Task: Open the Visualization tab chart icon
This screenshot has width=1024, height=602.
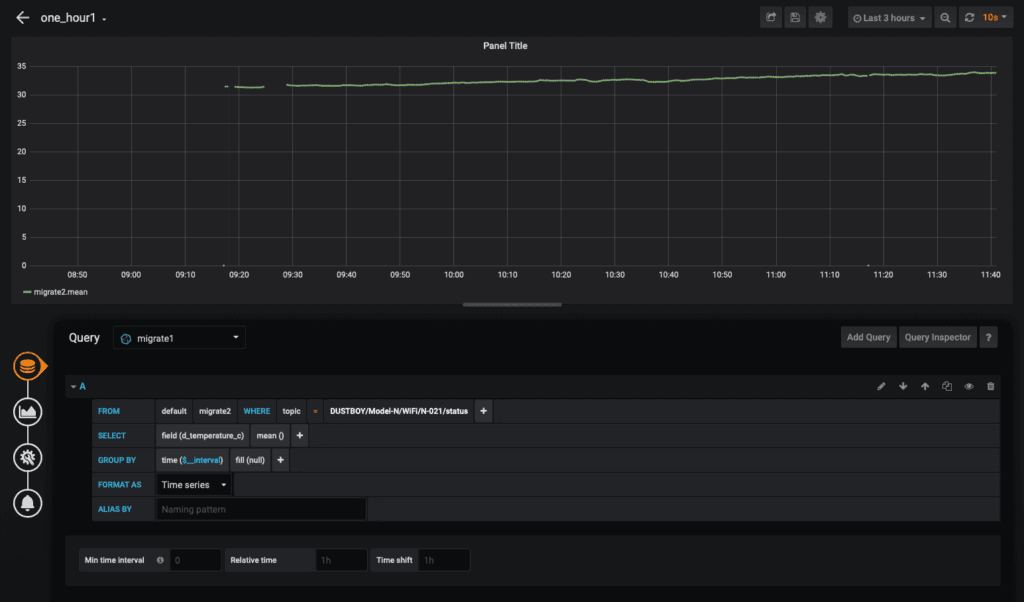Action: click(27, 412)
